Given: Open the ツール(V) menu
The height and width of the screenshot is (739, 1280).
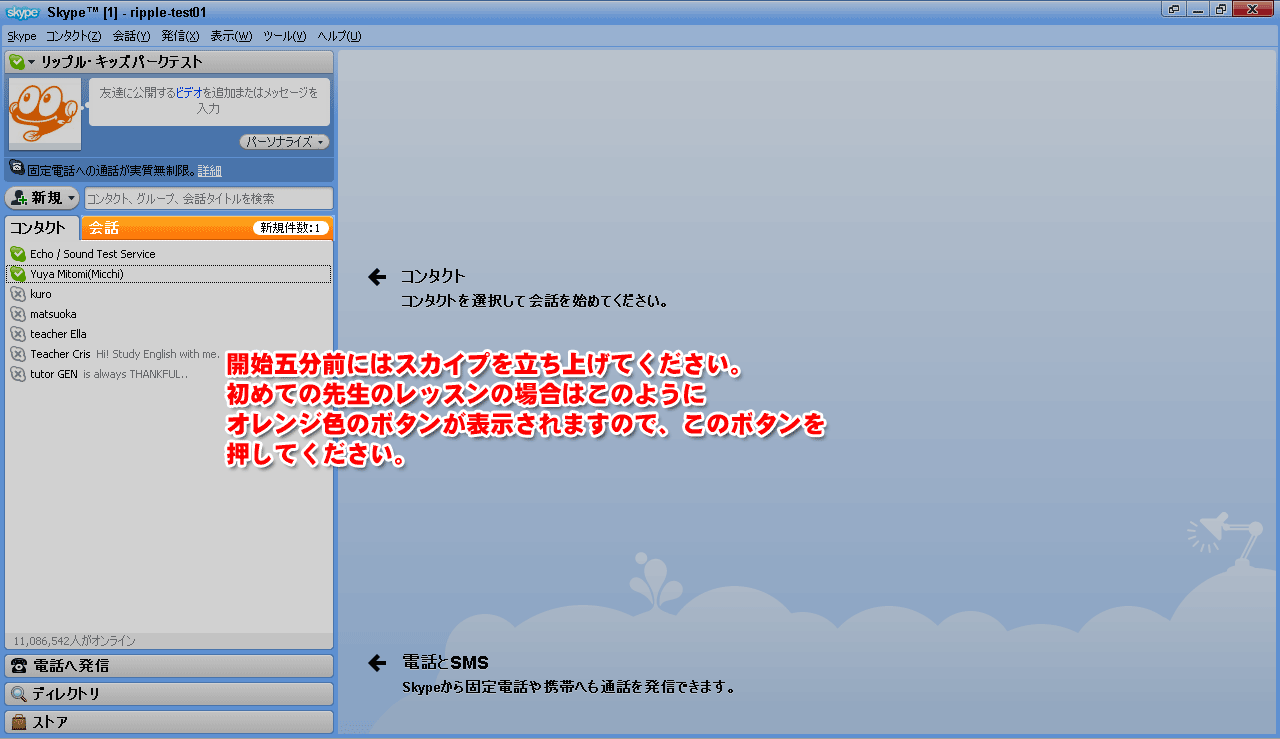Looking at the screenshot, I should pyautogui.click(x=284, y=36).
